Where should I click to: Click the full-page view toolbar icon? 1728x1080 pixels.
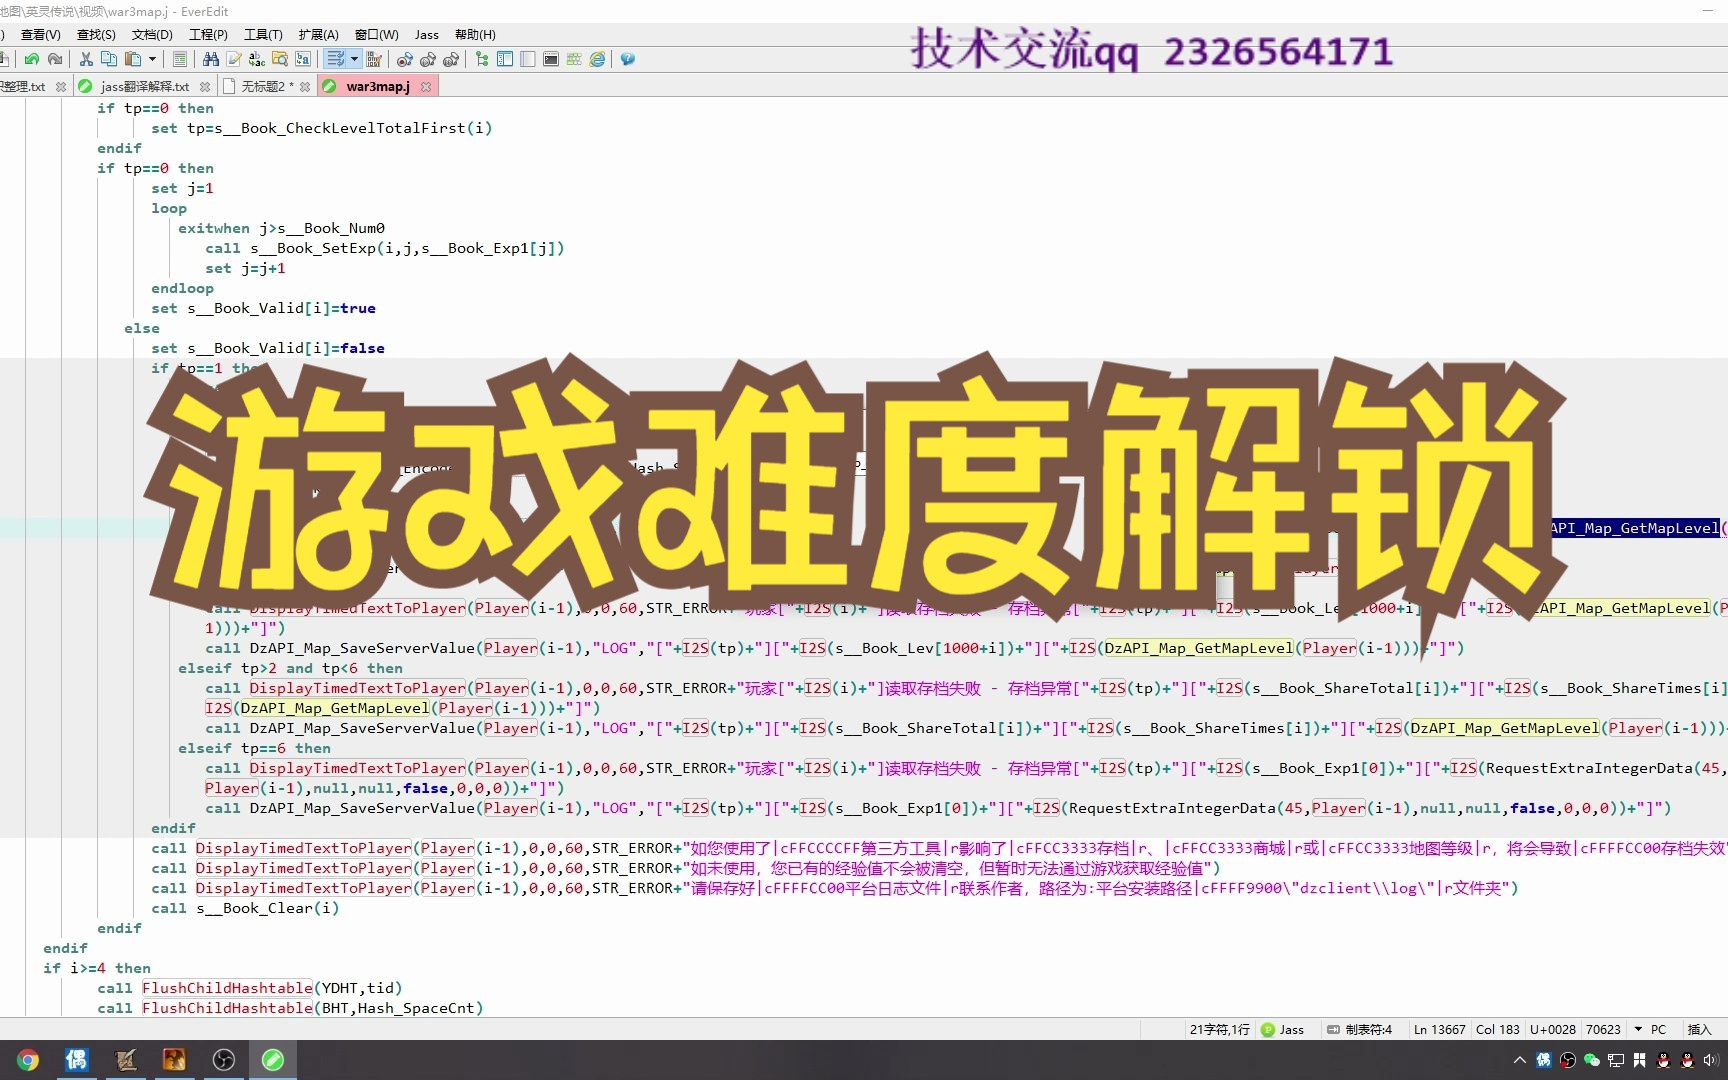[180, 59]
